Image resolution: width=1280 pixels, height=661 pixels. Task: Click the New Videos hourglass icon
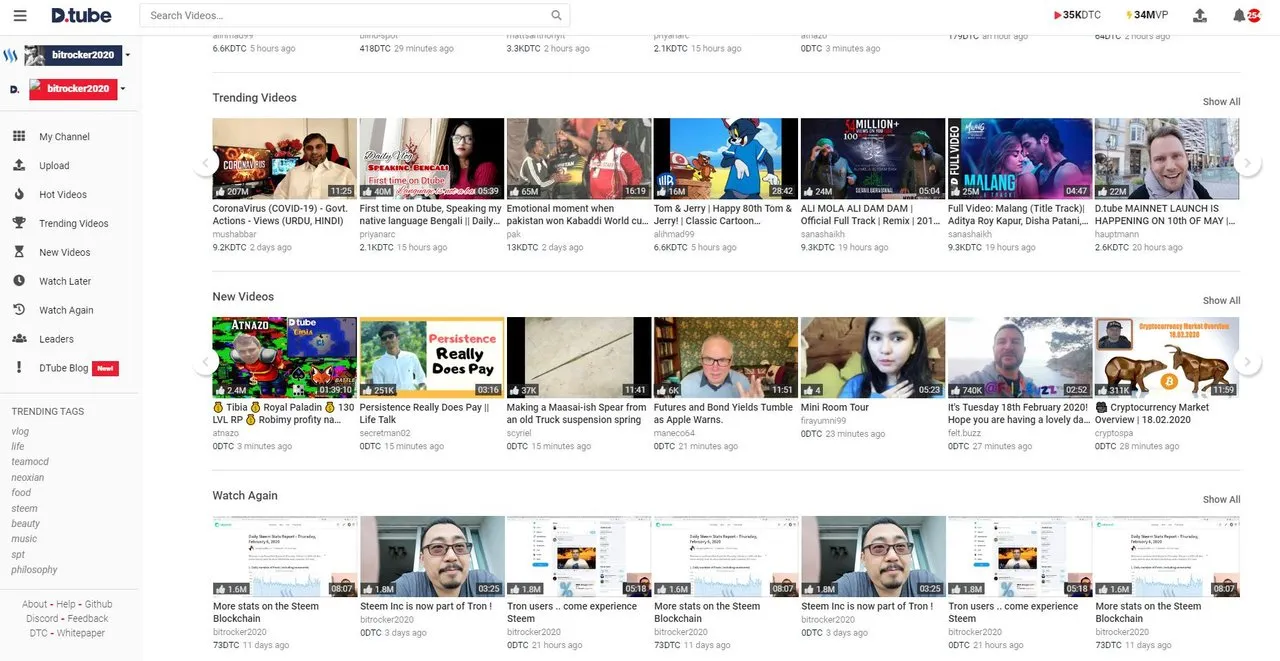pos(19,252)
